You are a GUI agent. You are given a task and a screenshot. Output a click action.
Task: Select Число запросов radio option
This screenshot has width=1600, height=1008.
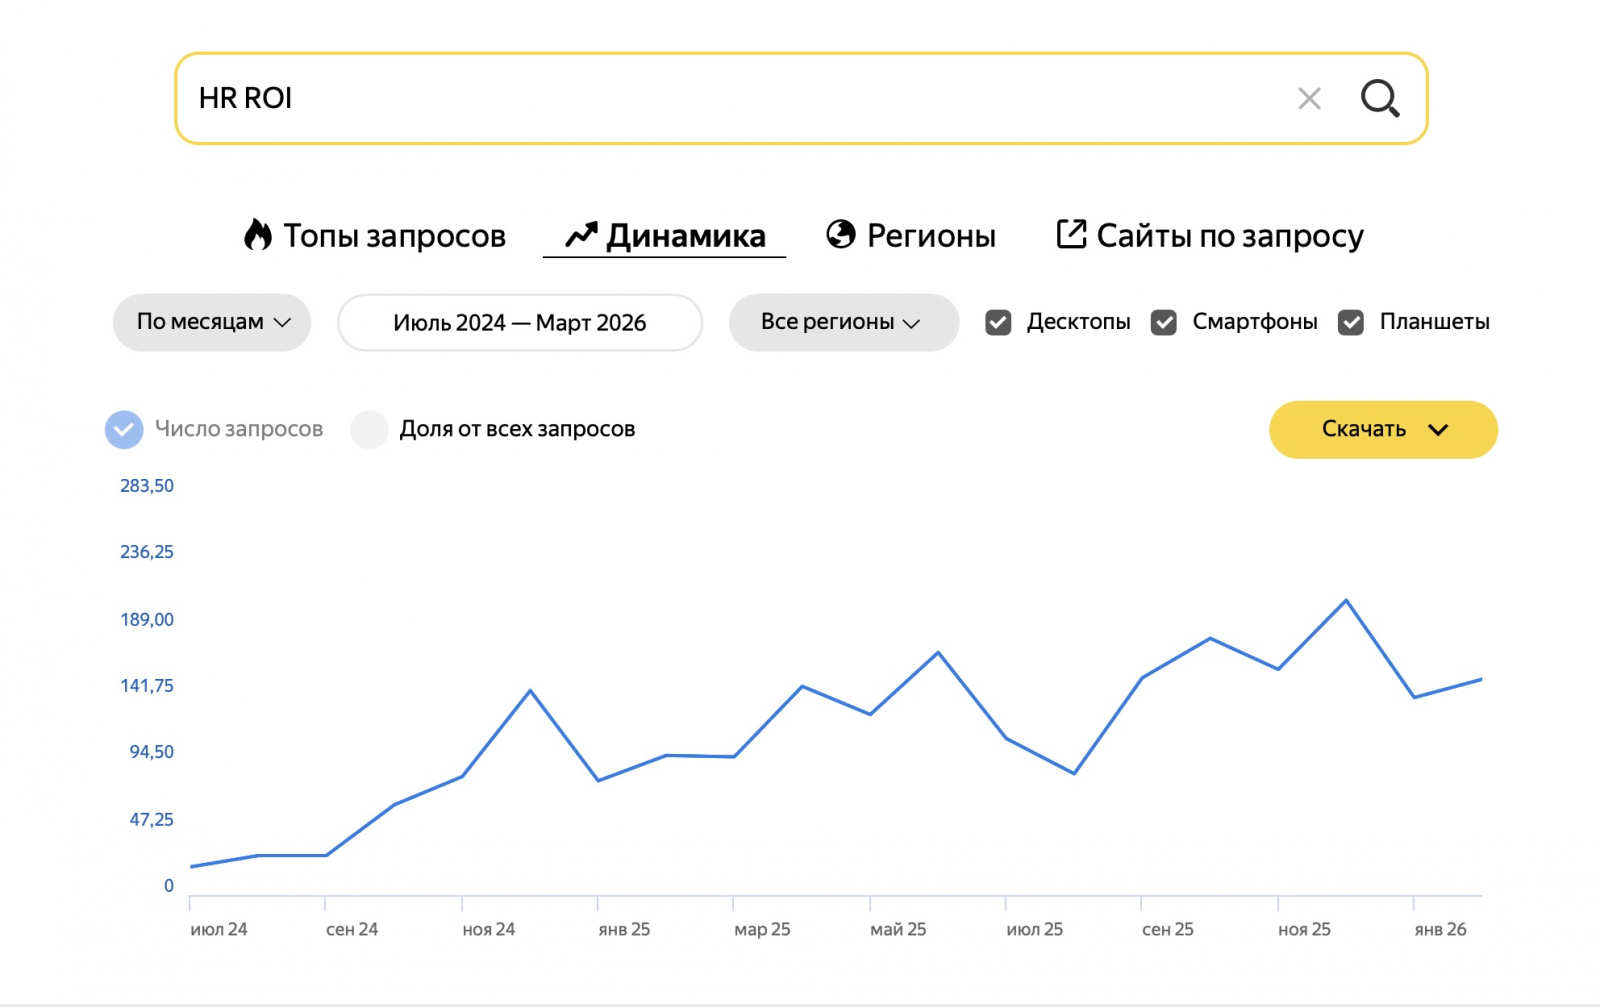[x=124, y=429]
